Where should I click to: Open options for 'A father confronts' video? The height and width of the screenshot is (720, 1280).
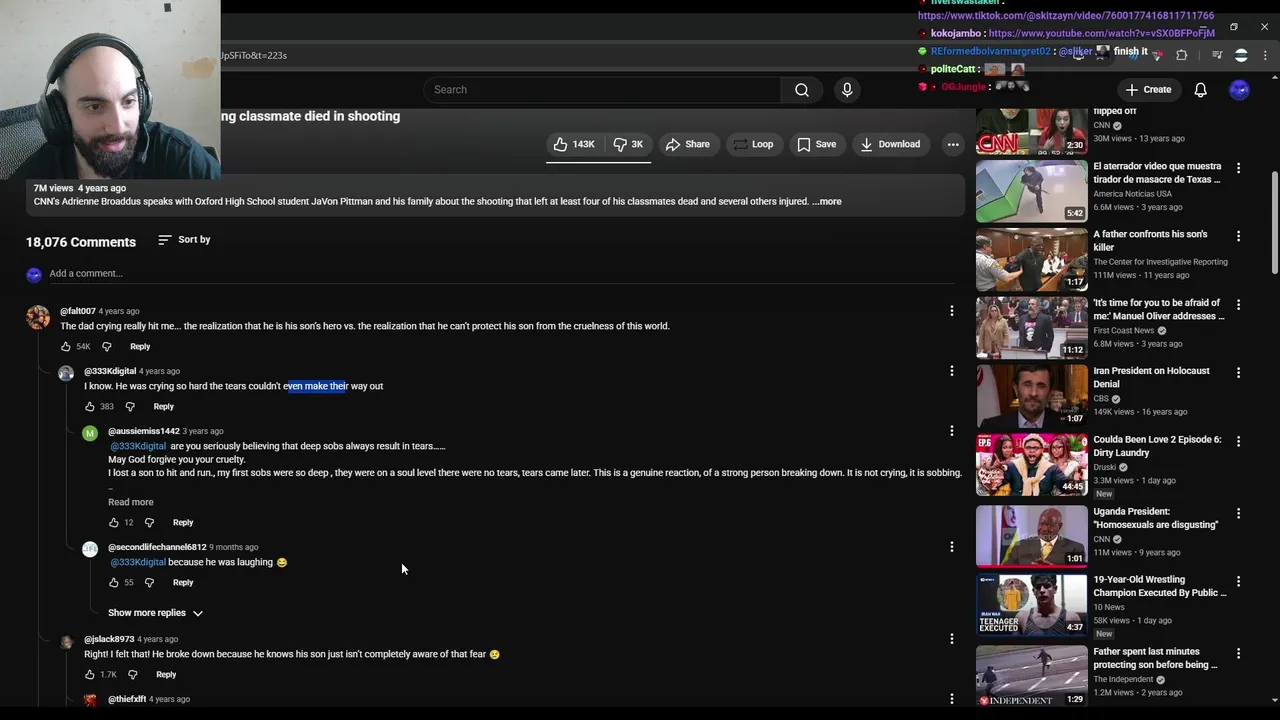coord(1238,236)
